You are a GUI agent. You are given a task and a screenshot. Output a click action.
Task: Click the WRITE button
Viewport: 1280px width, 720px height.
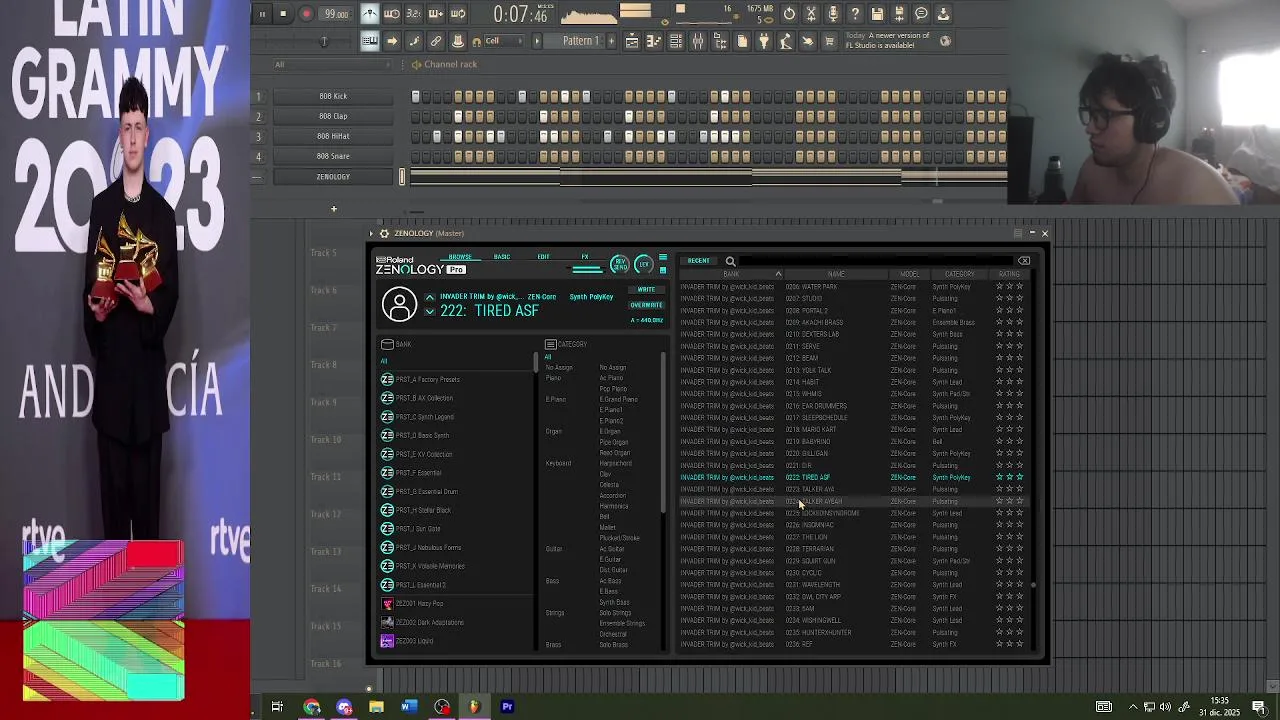pyautogui.click(x=646, y=290)
